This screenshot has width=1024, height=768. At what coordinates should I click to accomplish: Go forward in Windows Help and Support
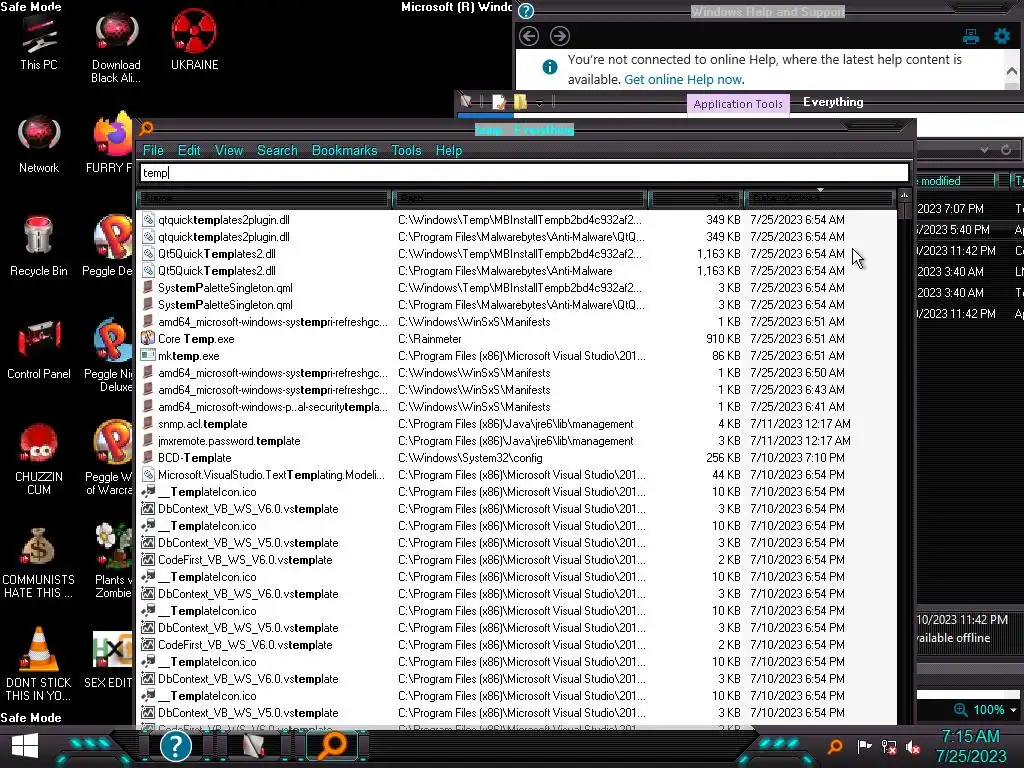pyautogui.click(x=560, y=36)
